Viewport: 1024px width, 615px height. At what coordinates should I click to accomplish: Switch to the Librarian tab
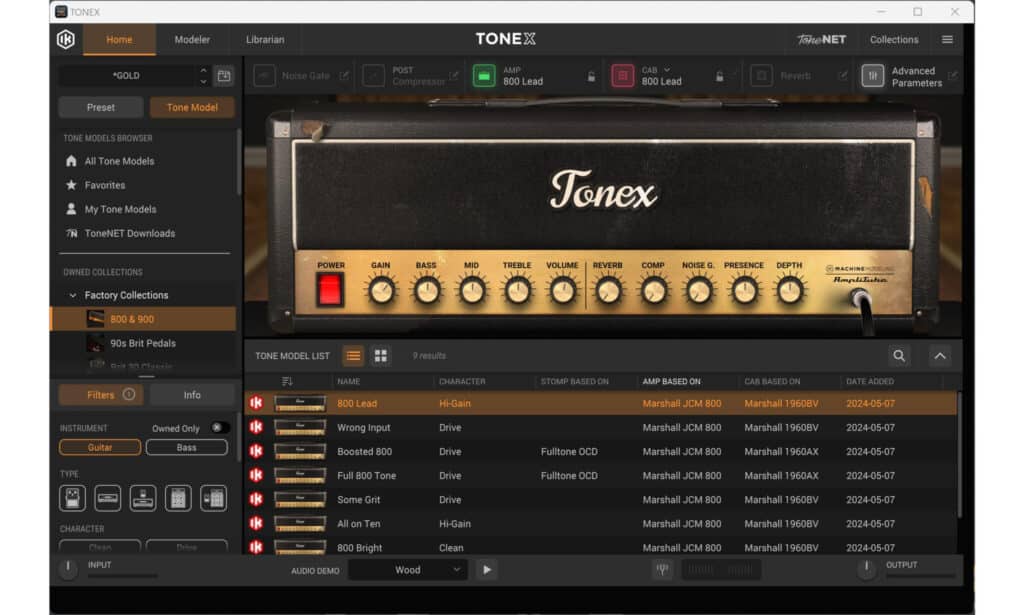tap(265, 40)
